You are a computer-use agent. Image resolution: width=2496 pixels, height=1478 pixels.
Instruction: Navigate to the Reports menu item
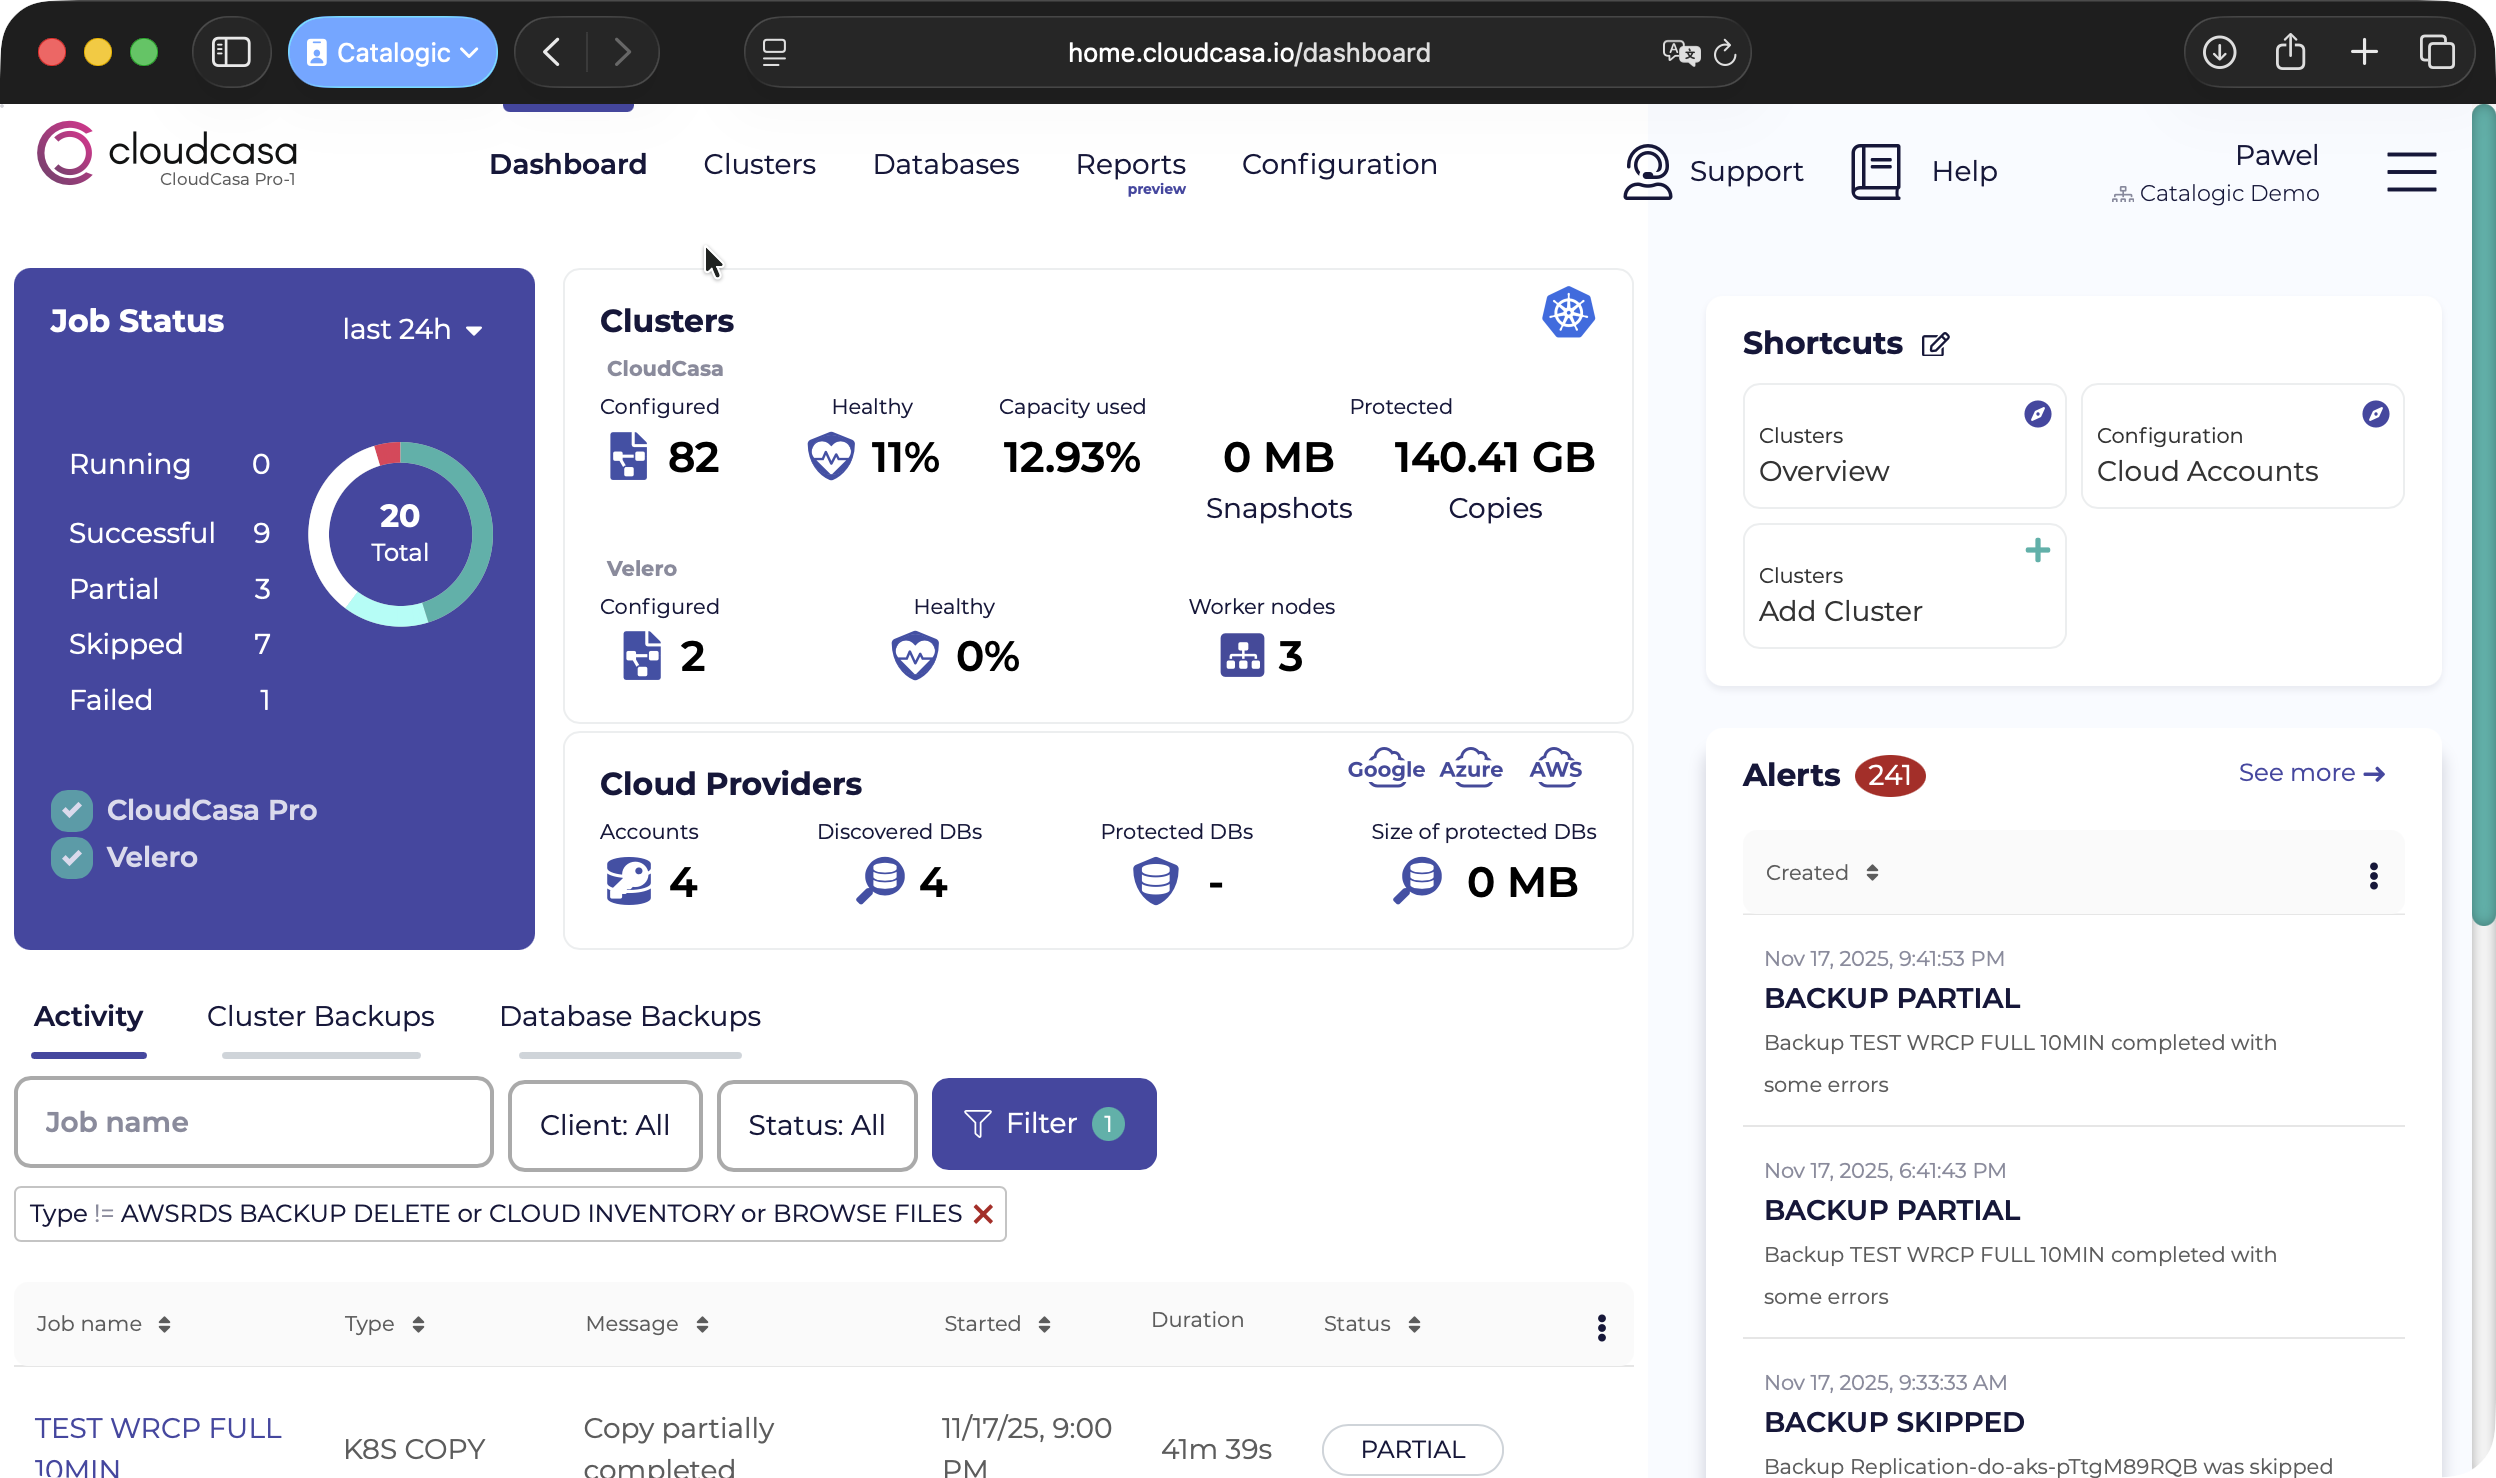click(1130, 164)
